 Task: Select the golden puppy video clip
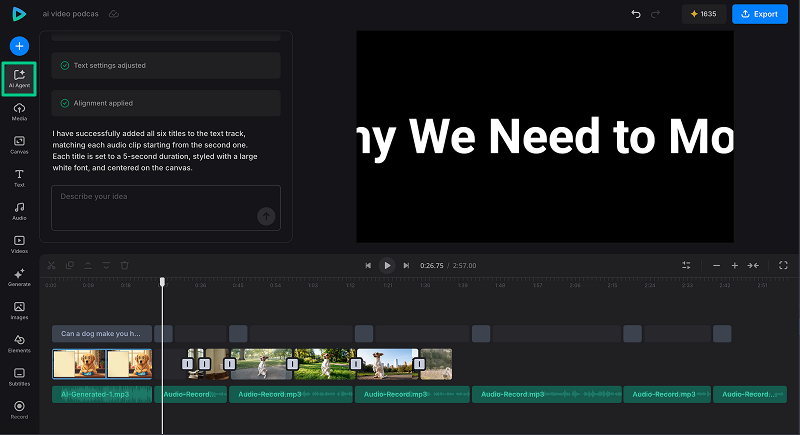pos(102,364)
